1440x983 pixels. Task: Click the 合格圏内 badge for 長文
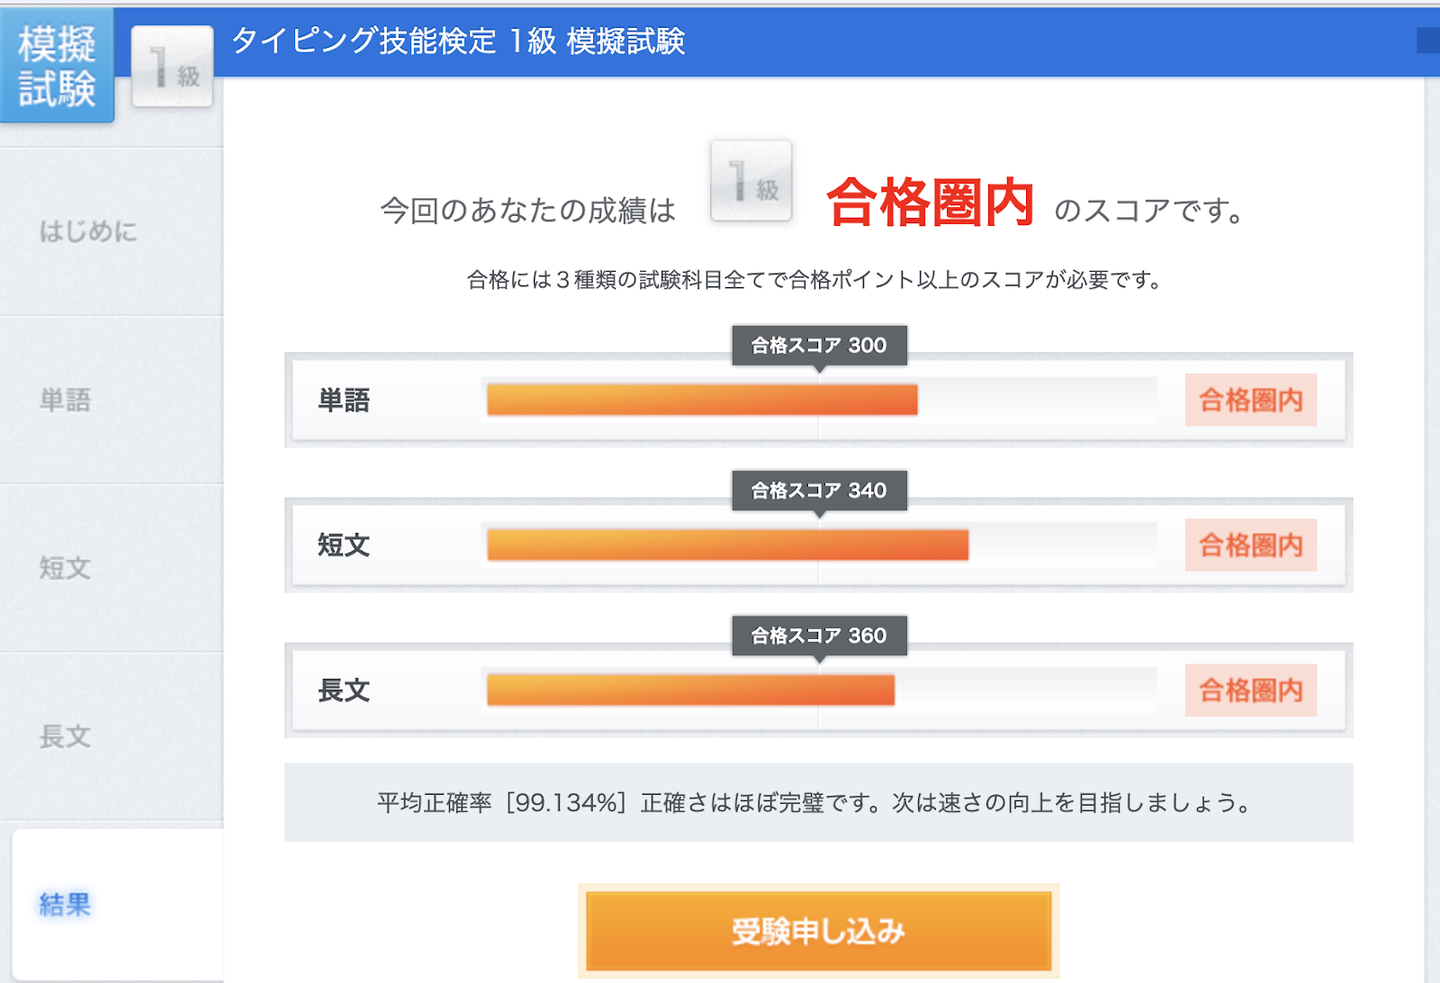tap(1250, 690)
